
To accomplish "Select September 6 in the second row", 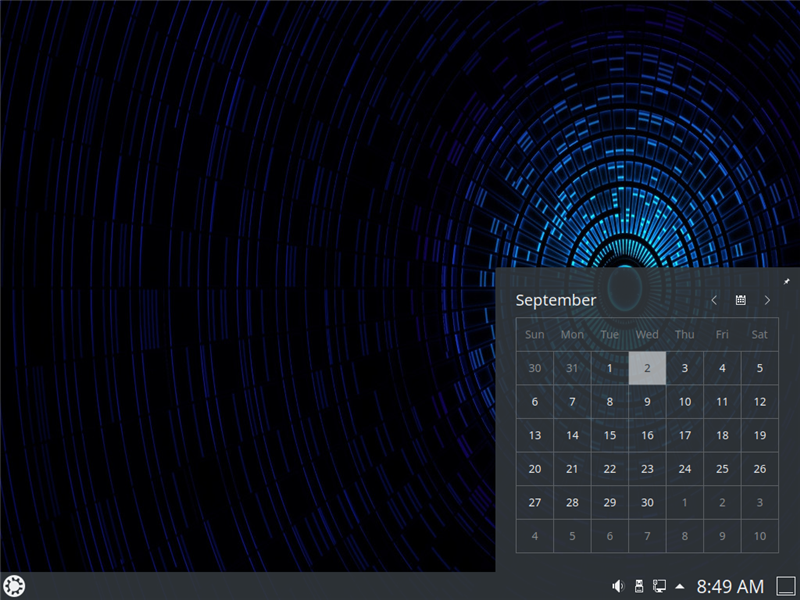I will (535, 402).
